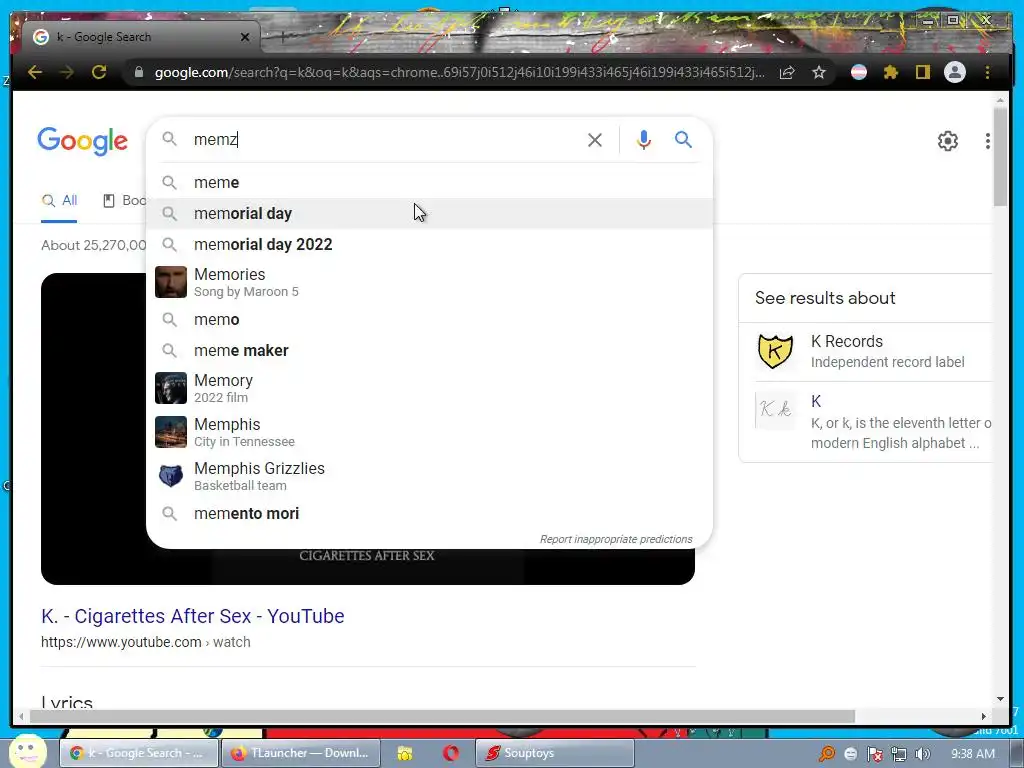Click the network tray icon
Screen dimensions: 1024x768
[899, 754]
